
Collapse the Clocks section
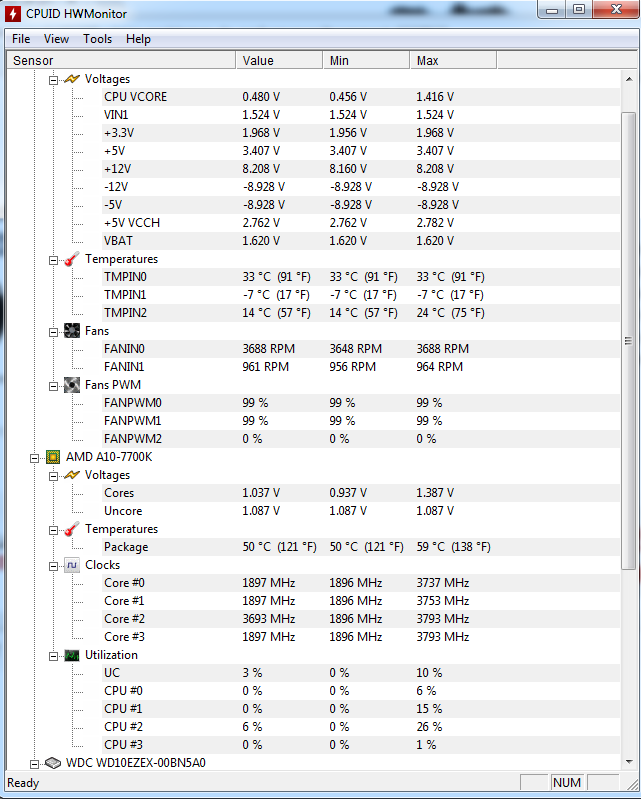point(53,567)
